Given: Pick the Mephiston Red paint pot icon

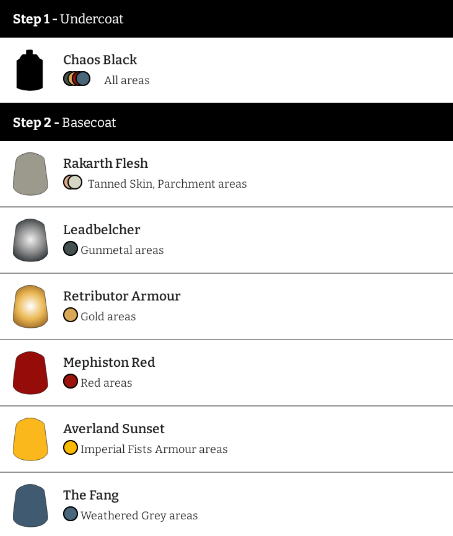Looking at the screenshot, I should pyautogui.click(x=30, y=373).
